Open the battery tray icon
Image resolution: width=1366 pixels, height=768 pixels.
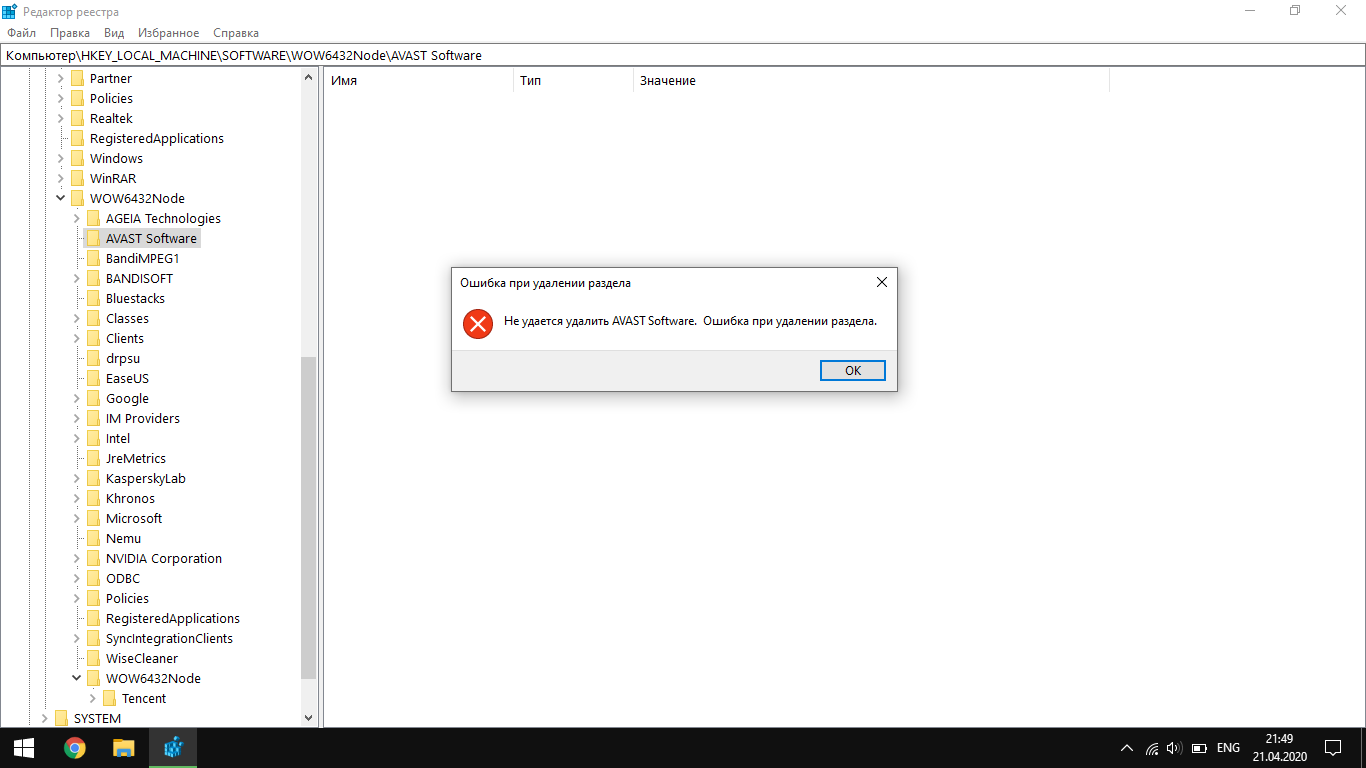click(x=1199, y=748)
